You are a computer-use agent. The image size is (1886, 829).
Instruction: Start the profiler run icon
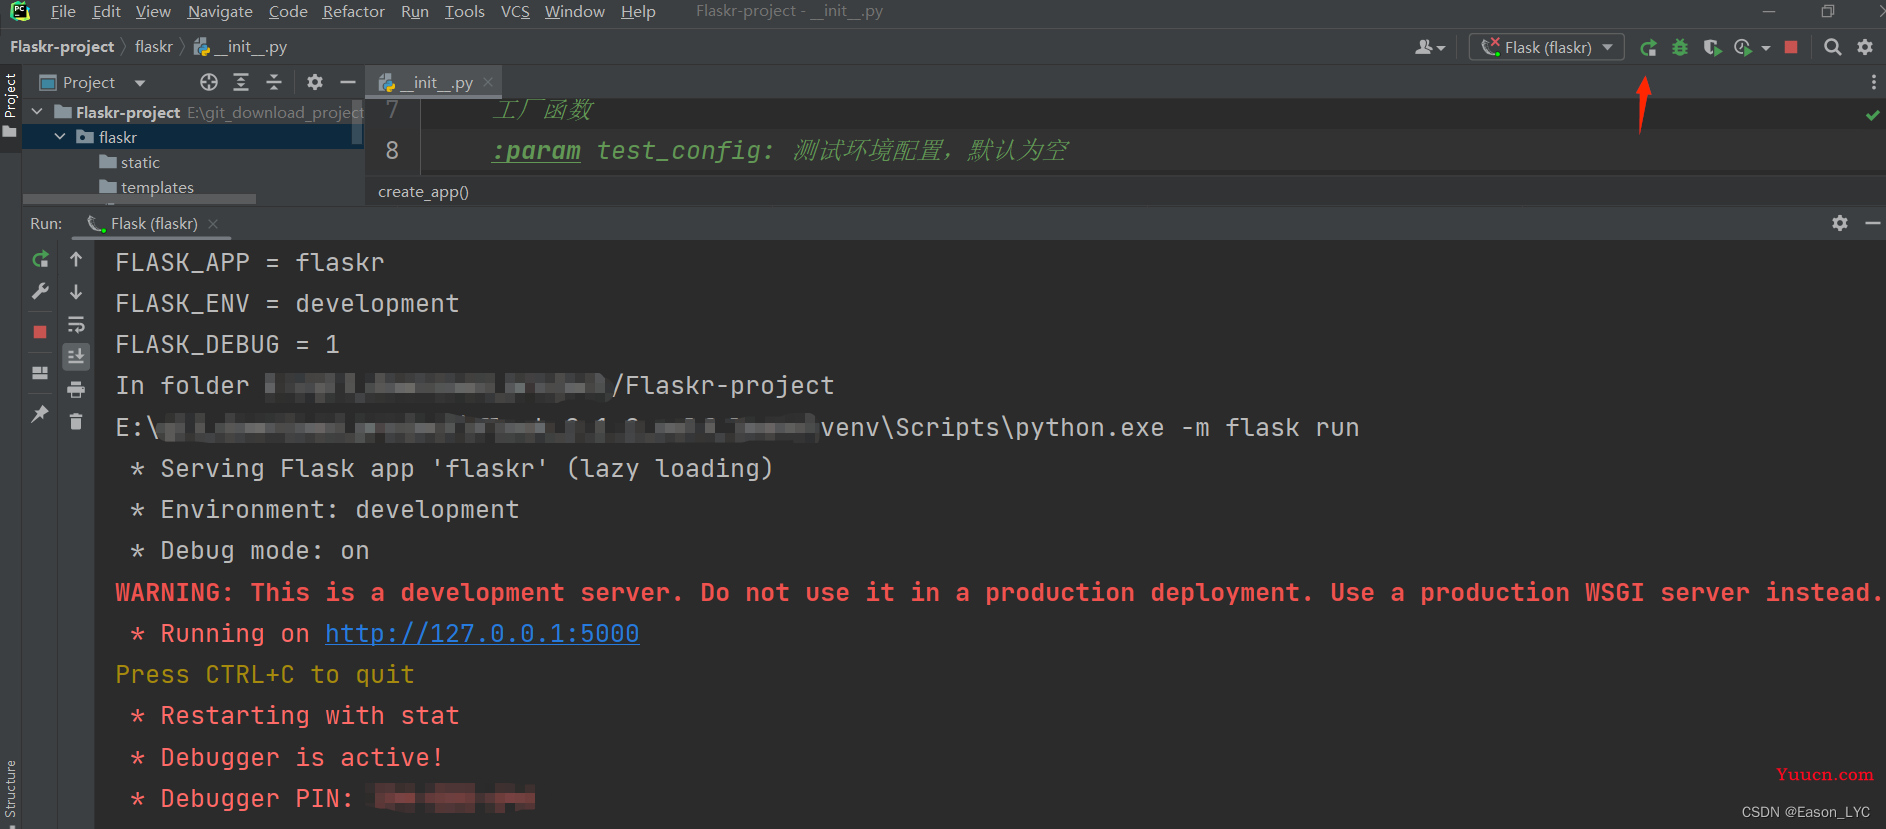(x=1743, y=47)
